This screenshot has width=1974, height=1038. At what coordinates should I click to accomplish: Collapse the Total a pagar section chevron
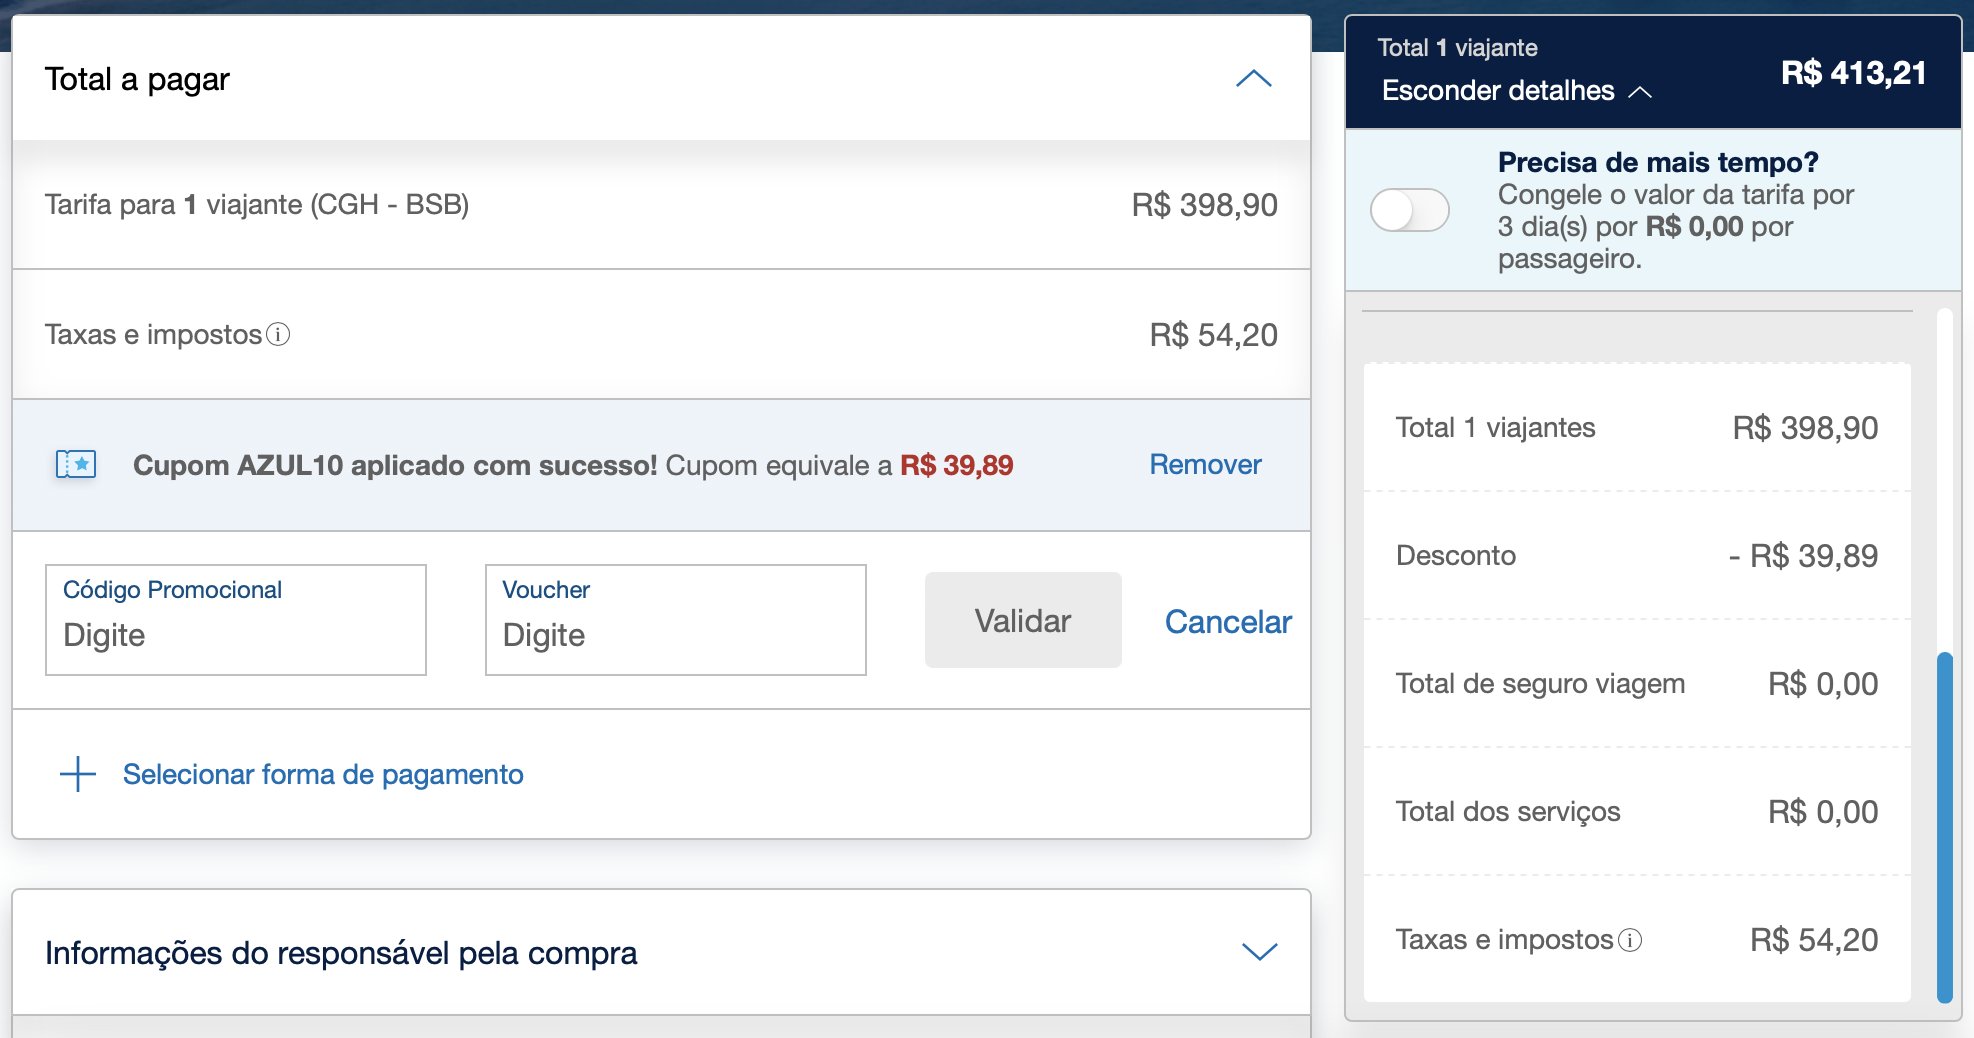[x=1253, y=78]
